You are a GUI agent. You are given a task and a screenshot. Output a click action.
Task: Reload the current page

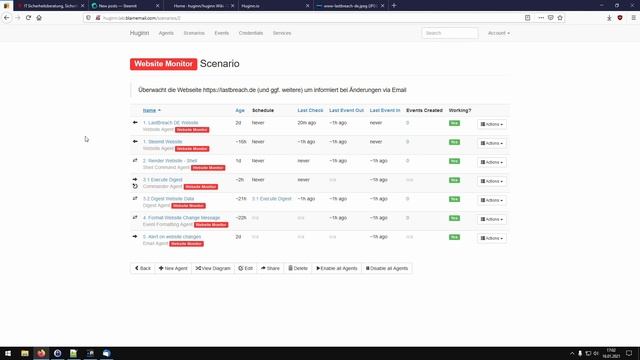tap(28, 18)
